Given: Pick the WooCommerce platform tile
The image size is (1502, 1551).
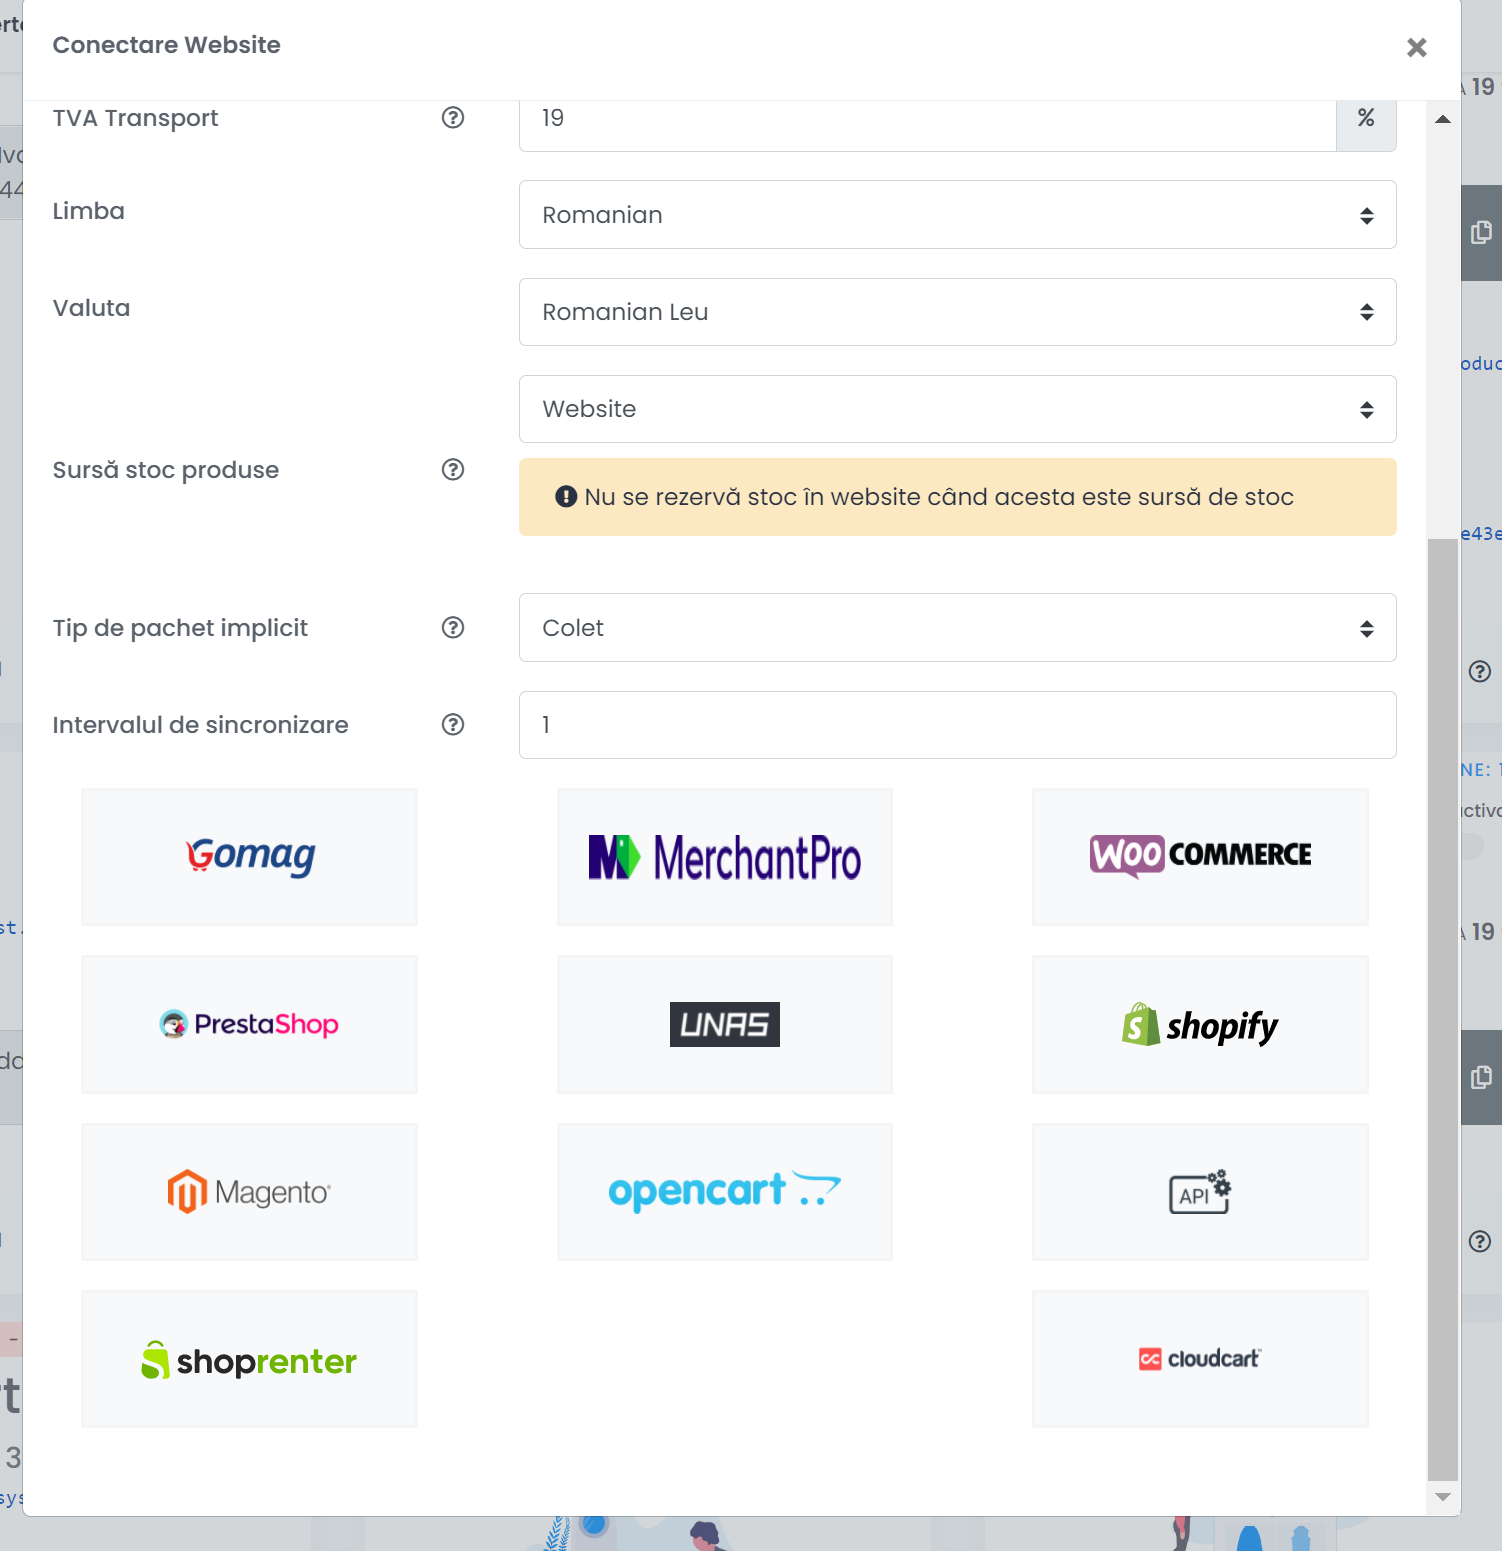Looking at the screenshot, I should click(x=1199, y=857).
